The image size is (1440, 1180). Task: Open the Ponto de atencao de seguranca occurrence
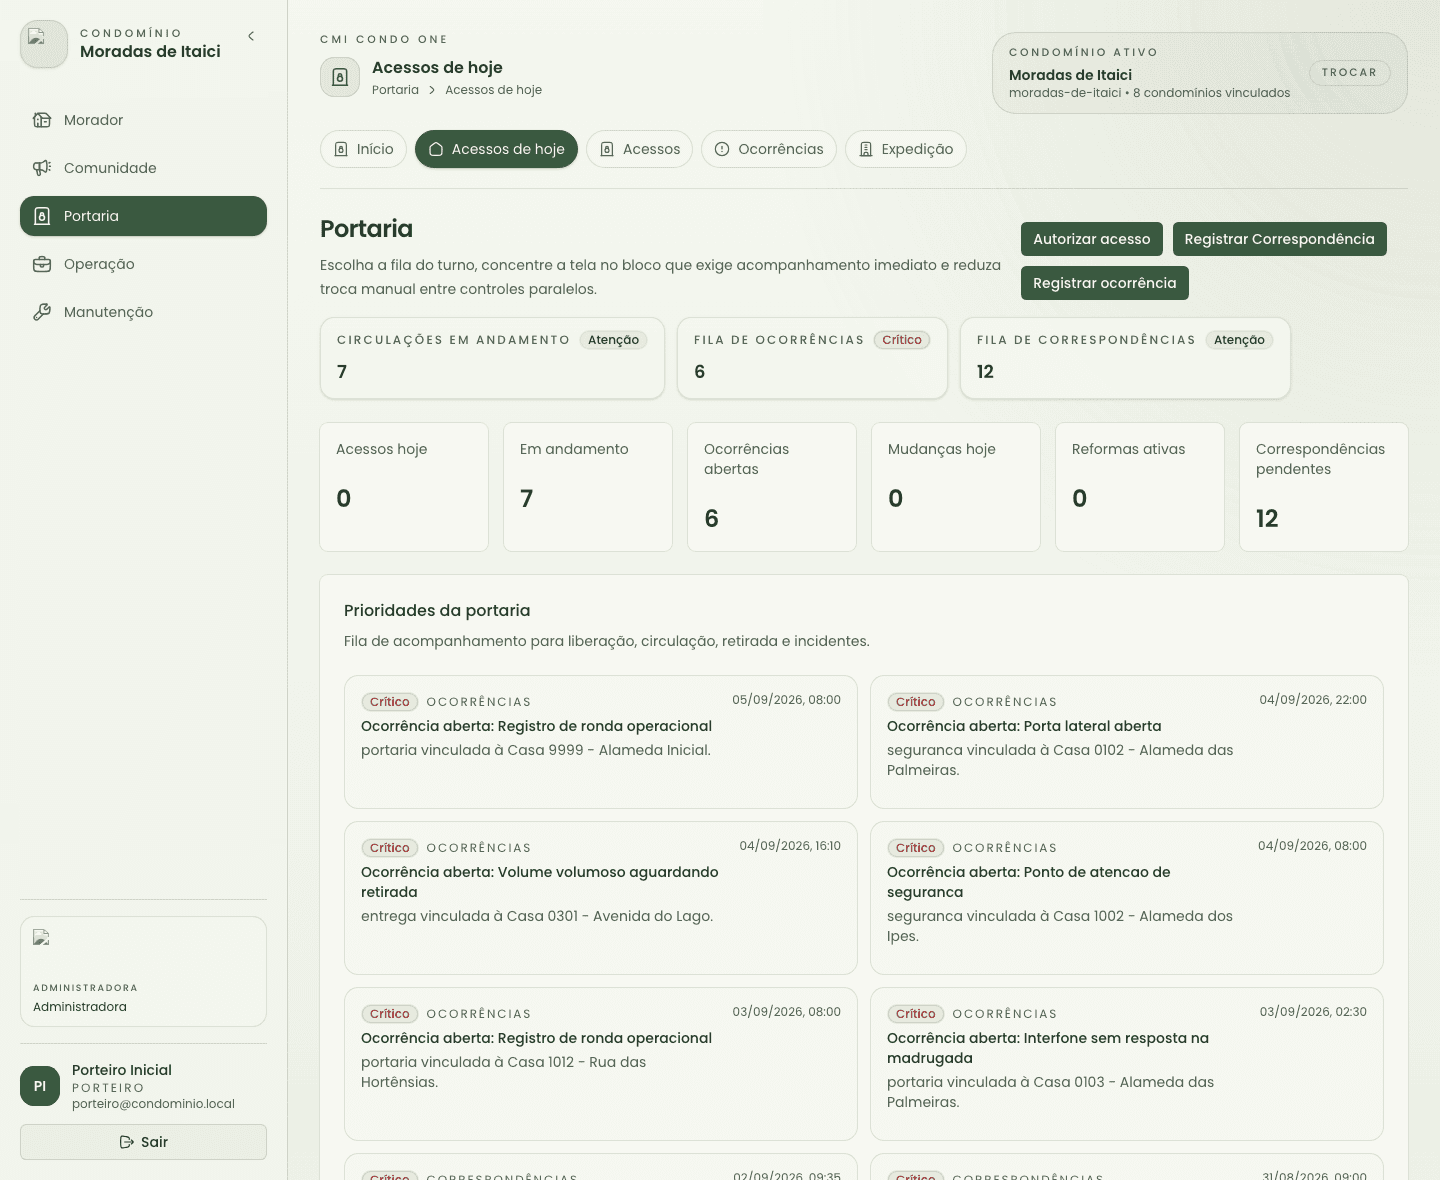pos(1127,898)
